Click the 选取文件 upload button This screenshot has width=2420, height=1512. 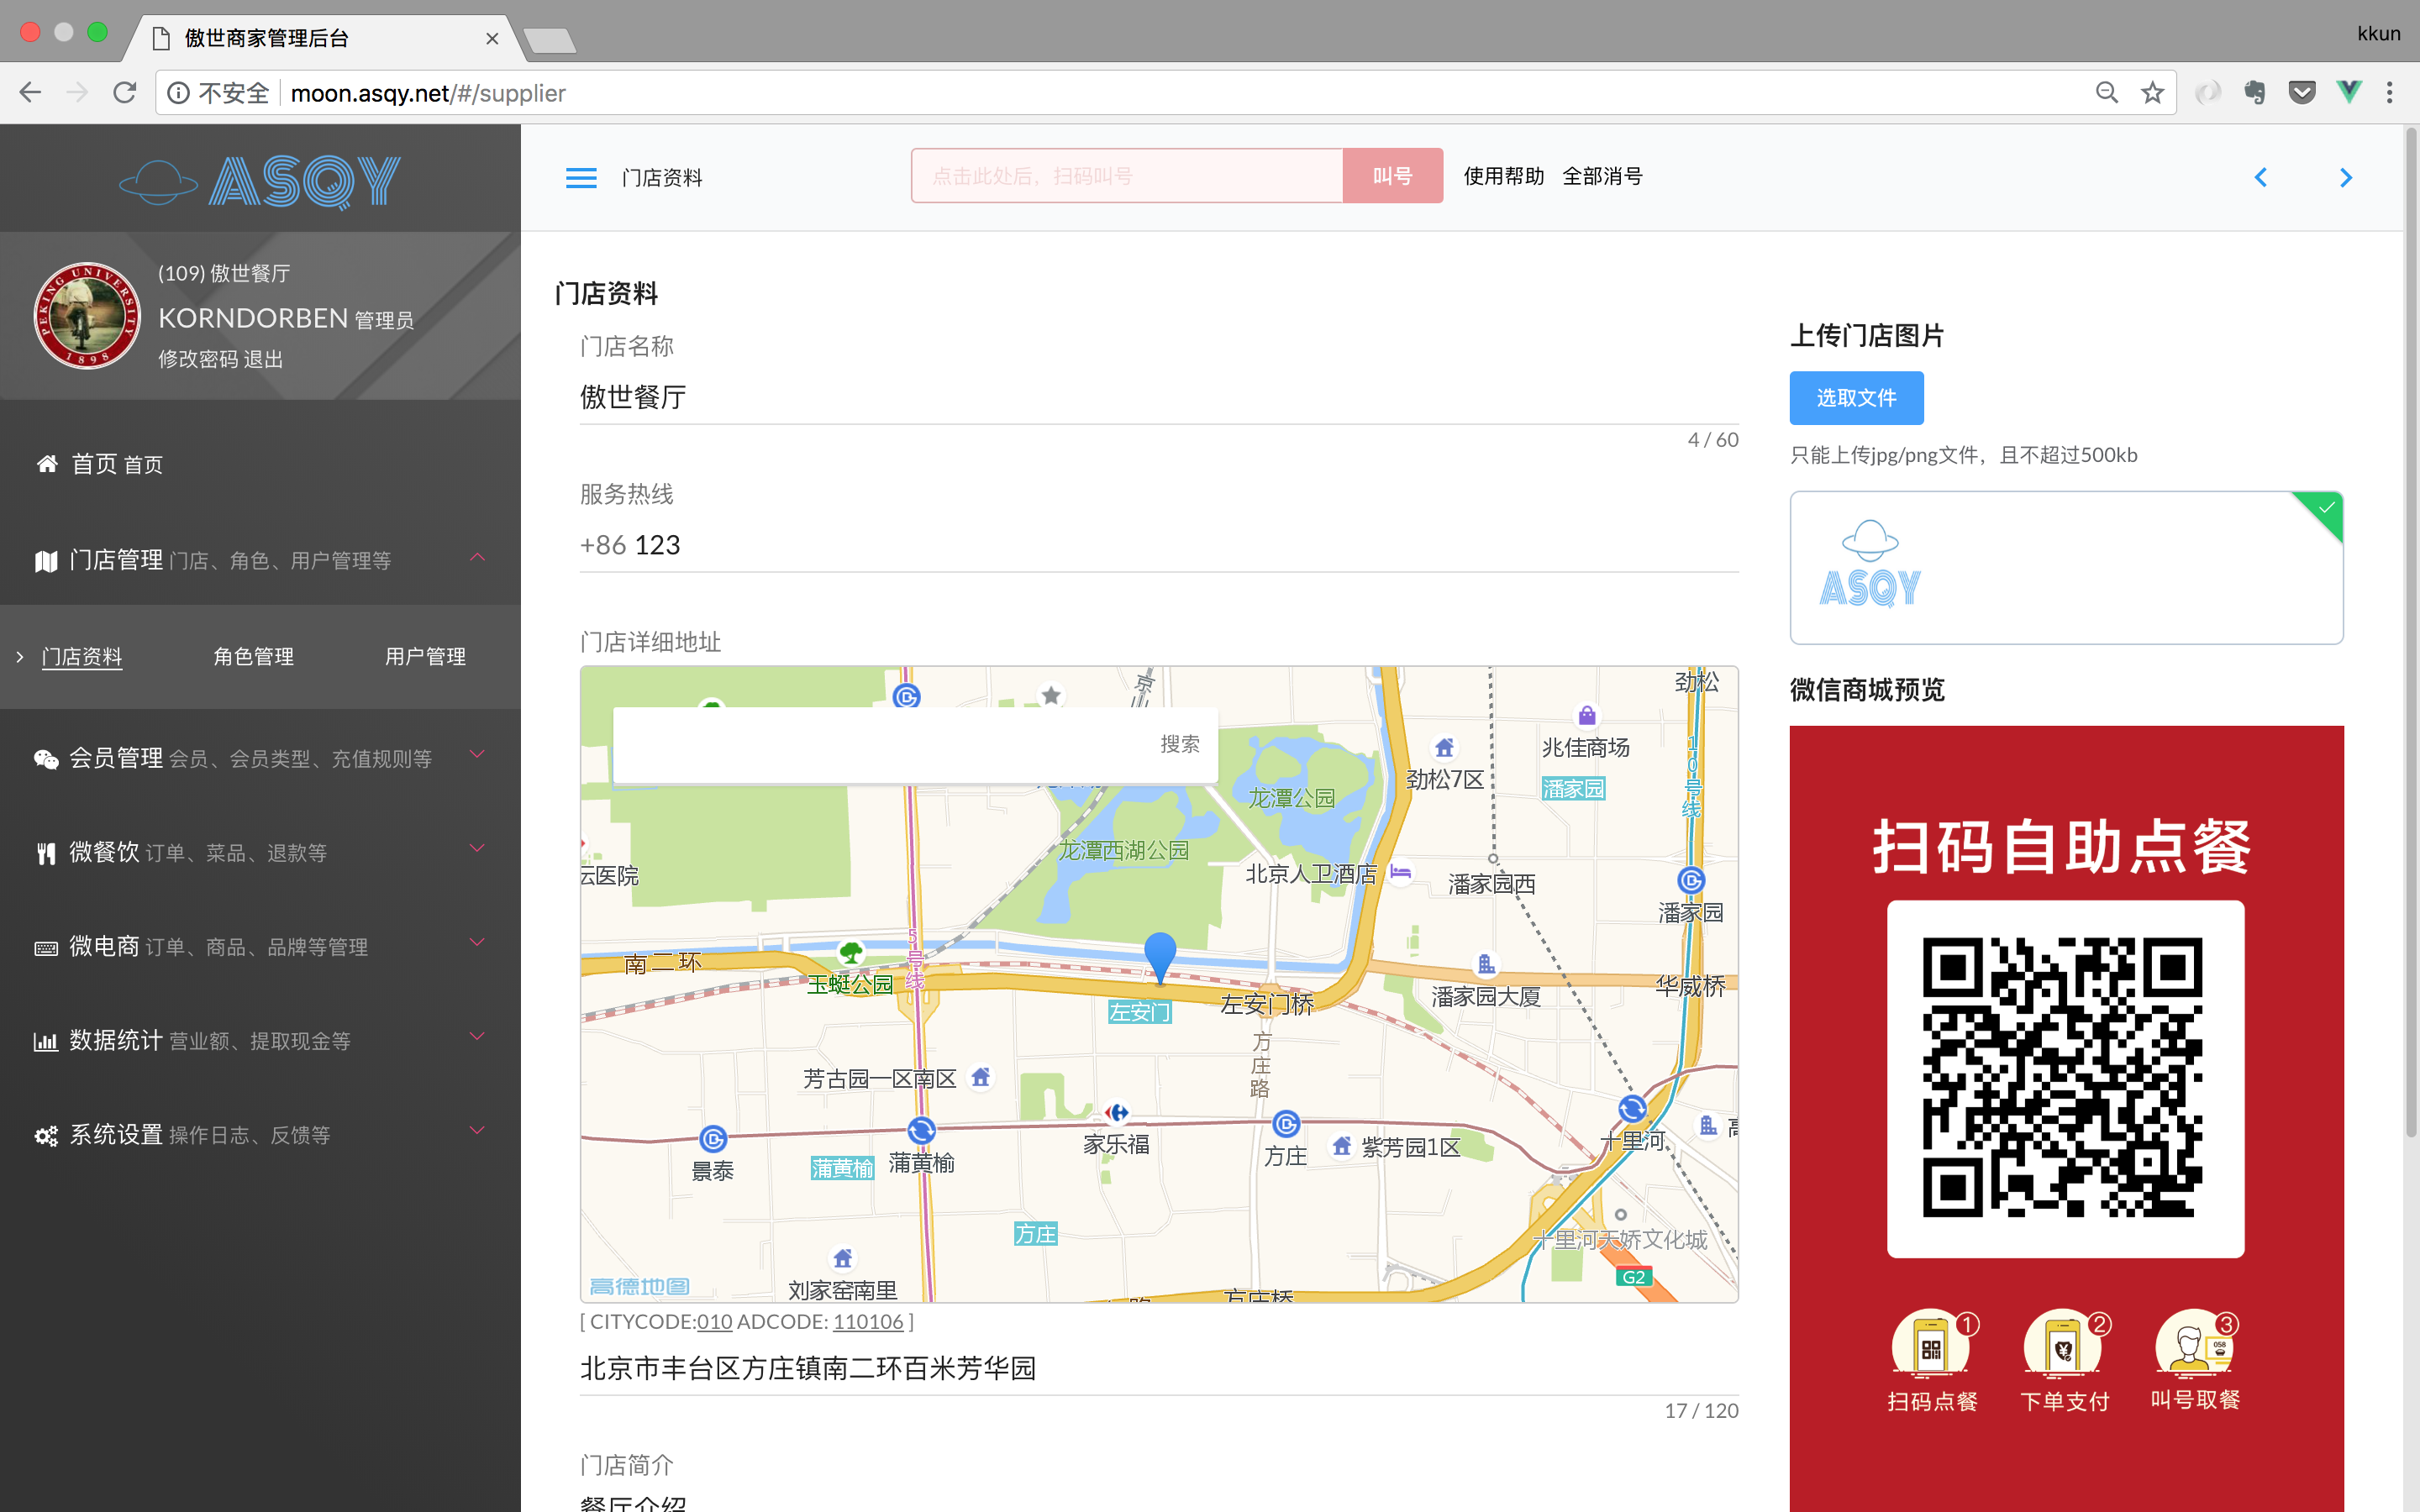(1856, 398)
